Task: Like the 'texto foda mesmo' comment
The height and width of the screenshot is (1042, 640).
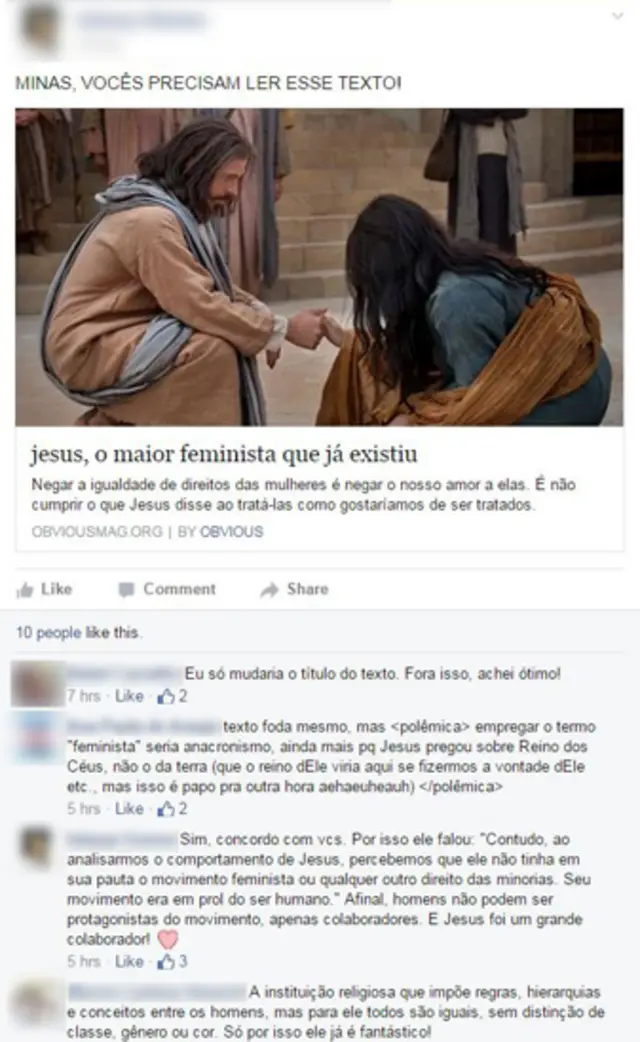Action: click(x=129, y=809)
